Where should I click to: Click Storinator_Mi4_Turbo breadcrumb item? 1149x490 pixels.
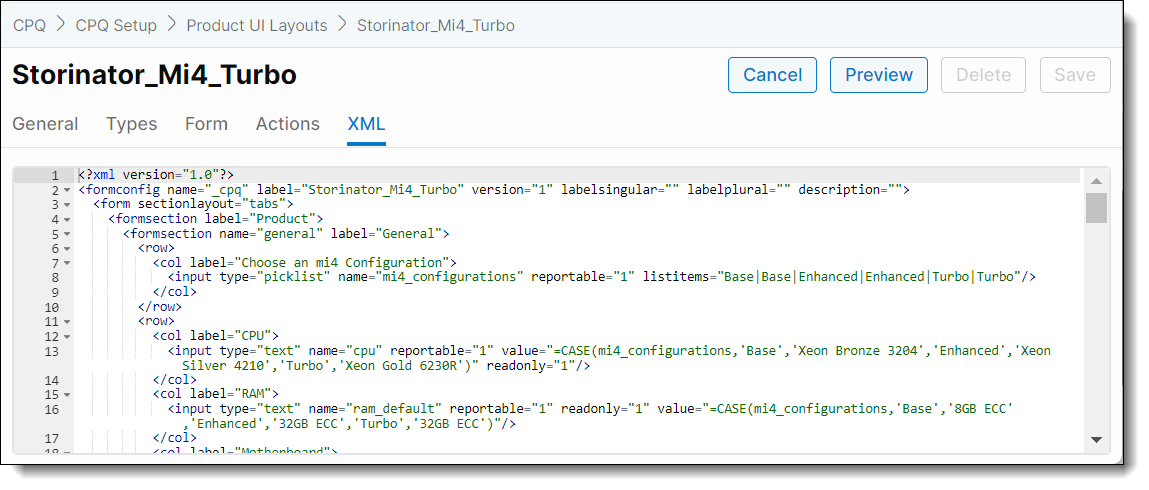click(435, 25)
